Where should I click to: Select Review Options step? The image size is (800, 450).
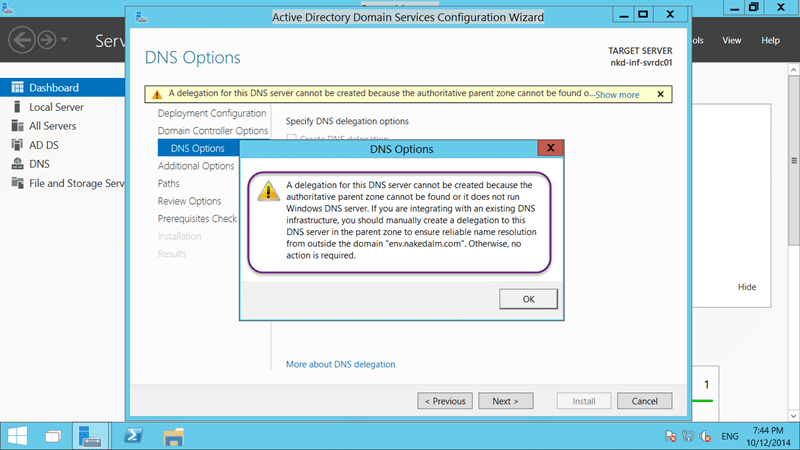(x=189, y=201)
